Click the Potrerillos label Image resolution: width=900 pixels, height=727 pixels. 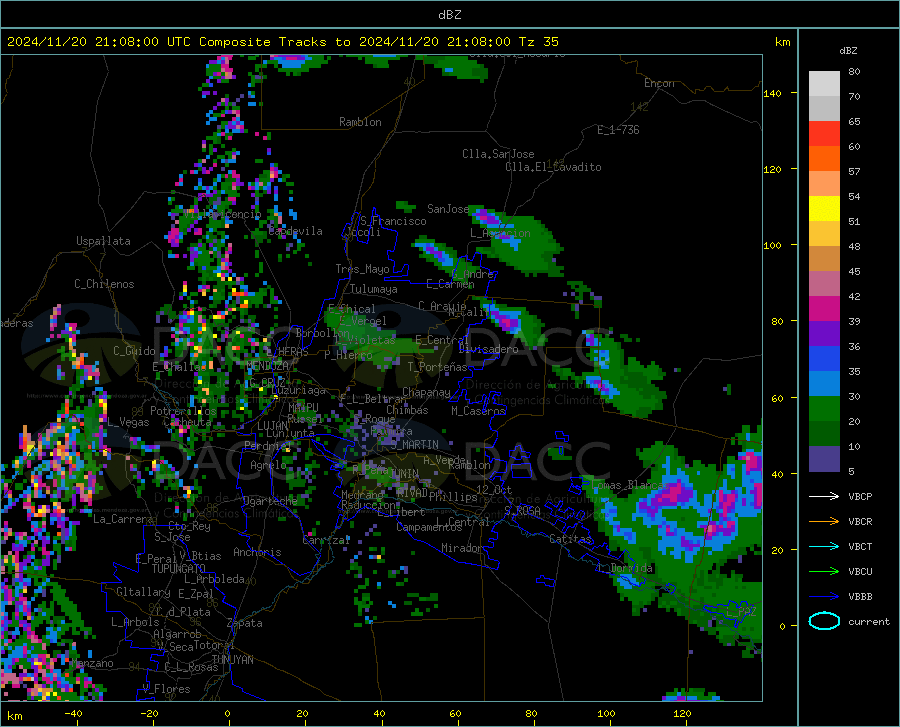coord(183,411)
